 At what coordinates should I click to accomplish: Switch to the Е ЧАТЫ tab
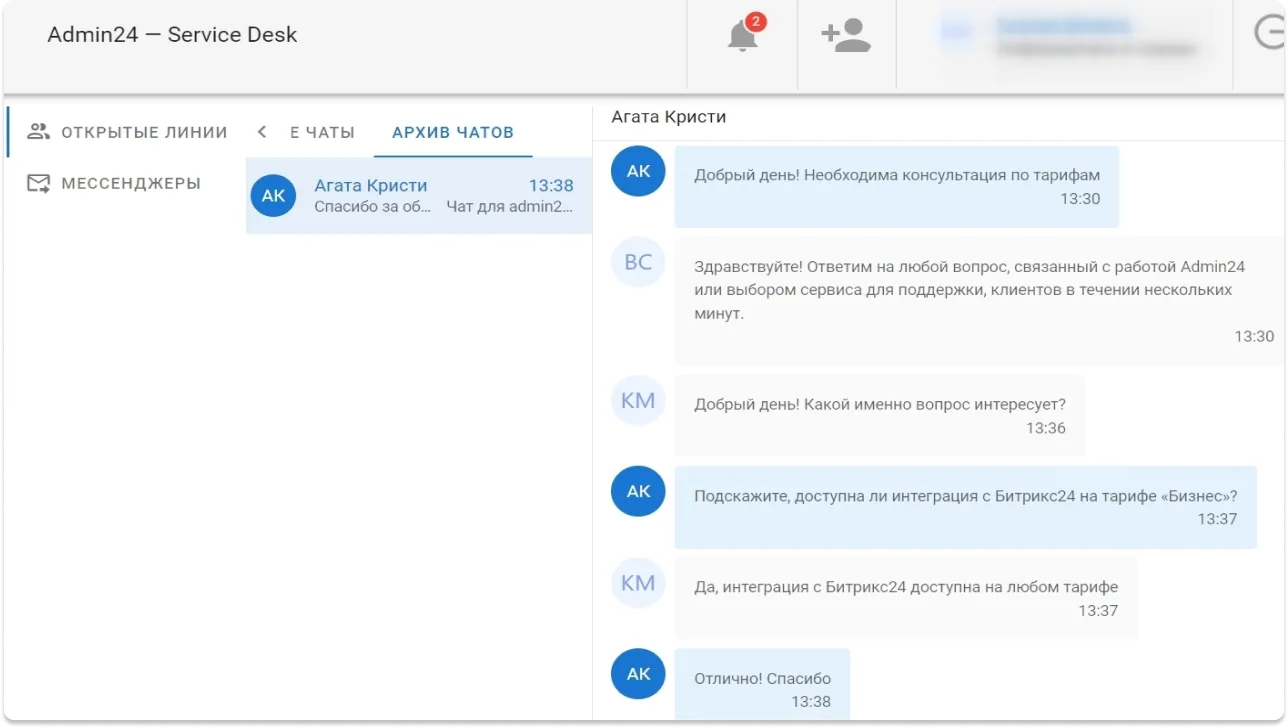[322, 132]
